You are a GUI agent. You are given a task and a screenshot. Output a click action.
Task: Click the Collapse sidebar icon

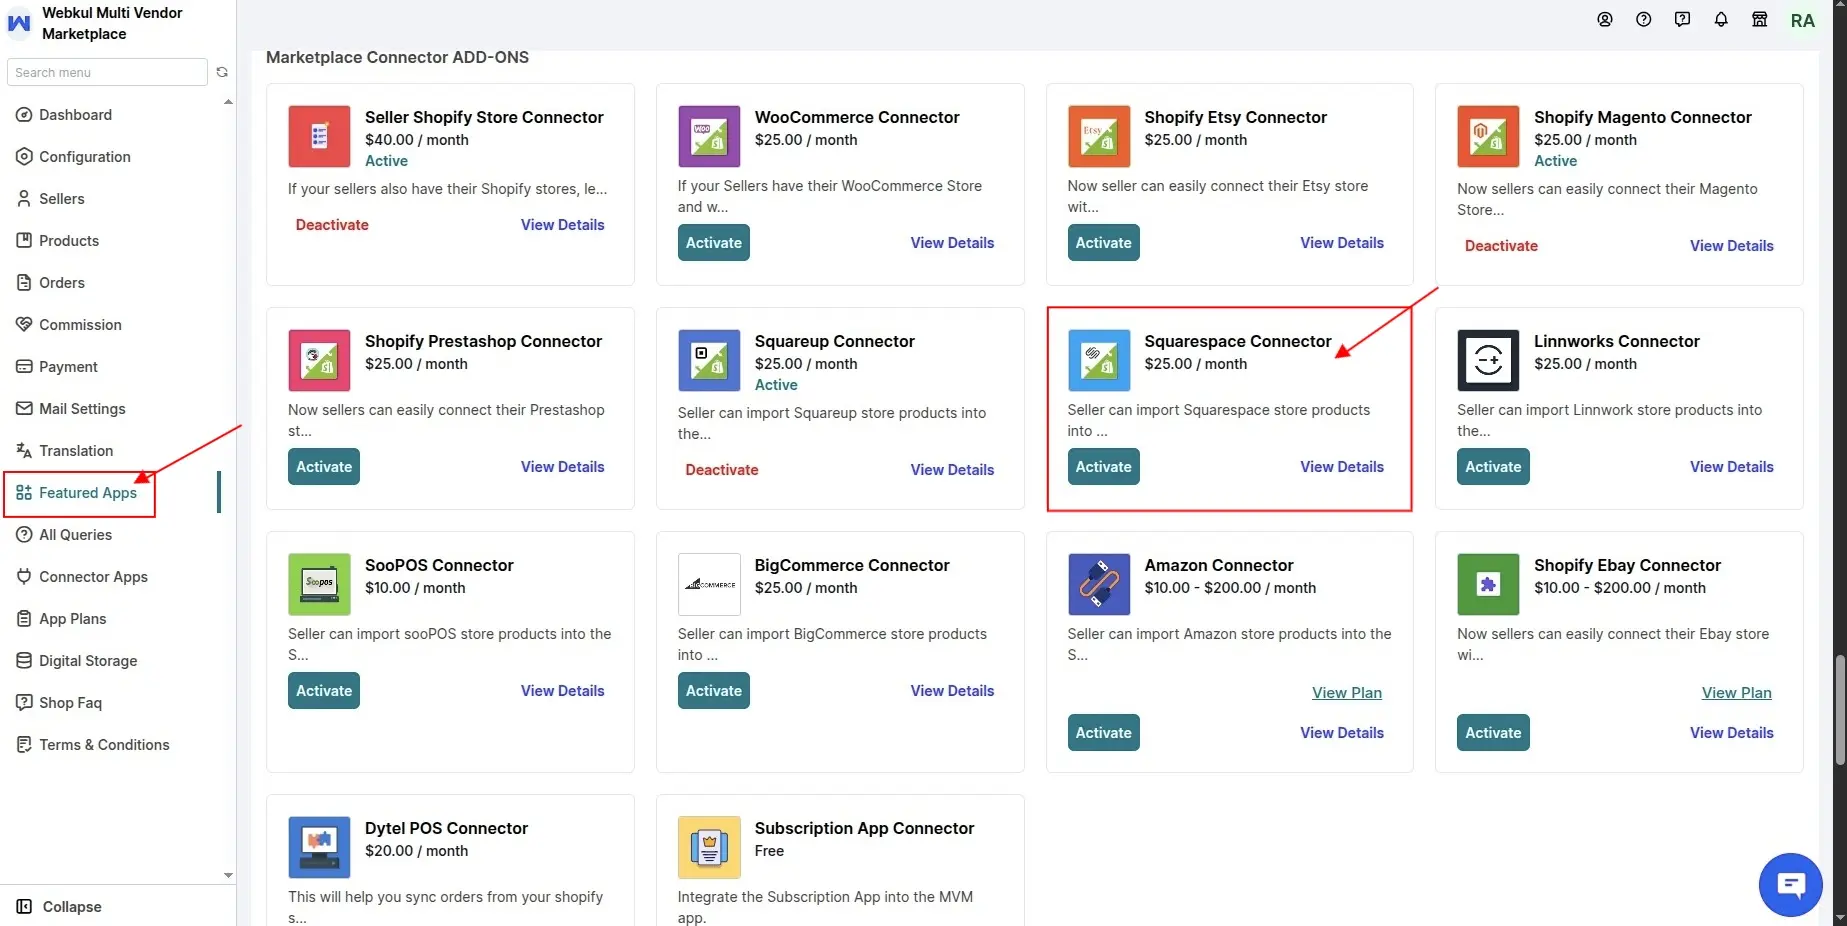(24, 907)
